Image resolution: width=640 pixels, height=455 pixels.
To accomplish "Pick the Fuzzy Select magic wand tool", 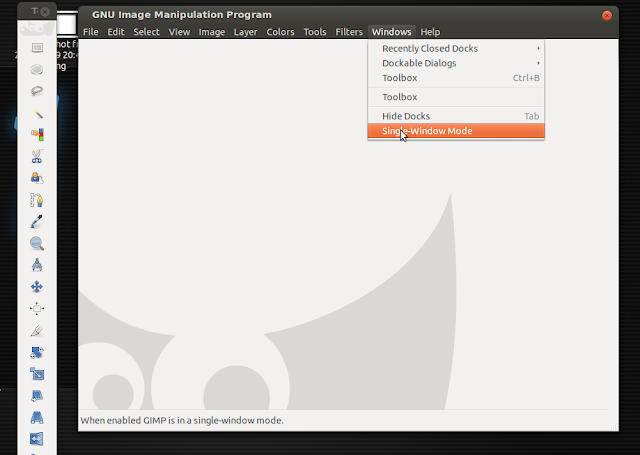I will pyautogui.click(x=37, y=113).
